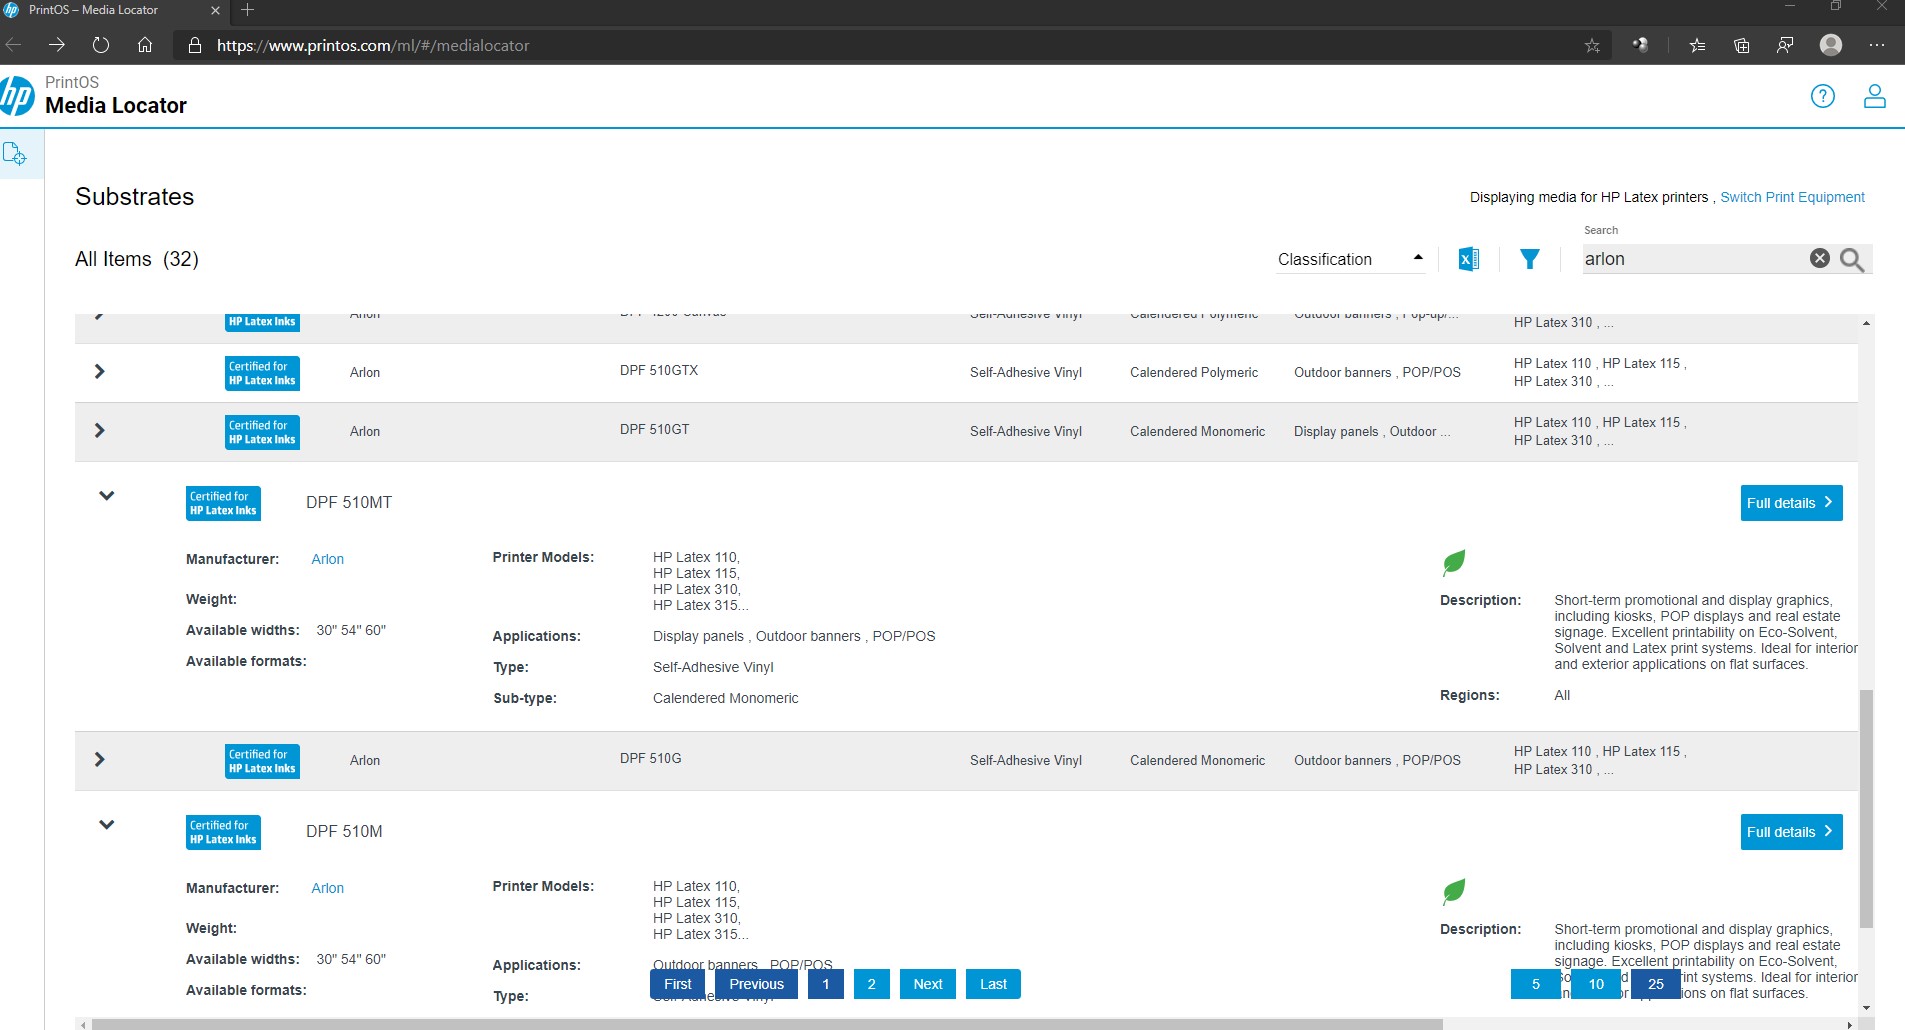Open Arlon manufacturer link for DPF 510M
The image size is (1905, 1030).
pos(327,888)
